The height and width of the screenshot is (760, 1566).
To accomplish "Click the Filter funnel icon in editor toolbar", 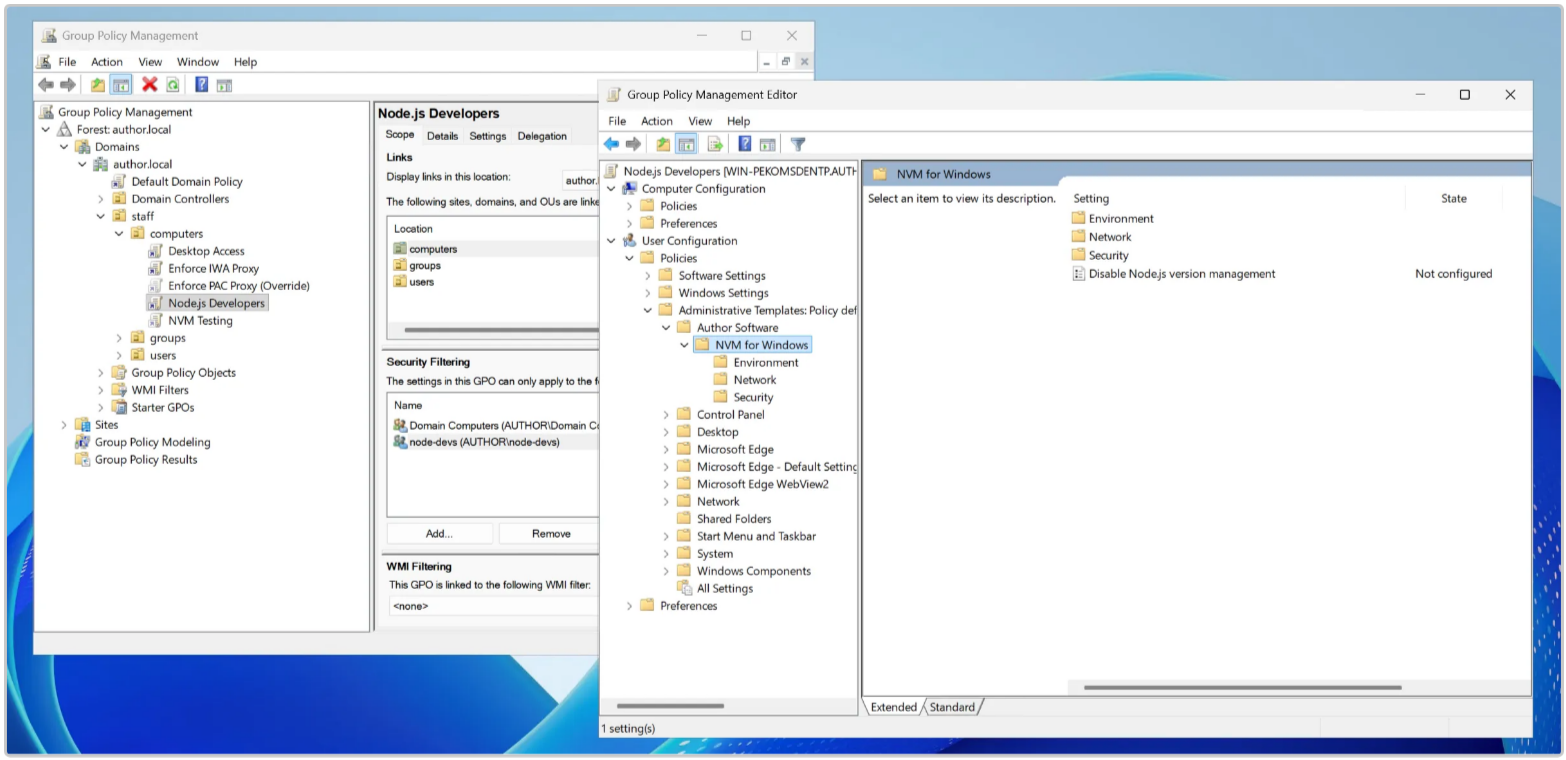I will point(797,144).
